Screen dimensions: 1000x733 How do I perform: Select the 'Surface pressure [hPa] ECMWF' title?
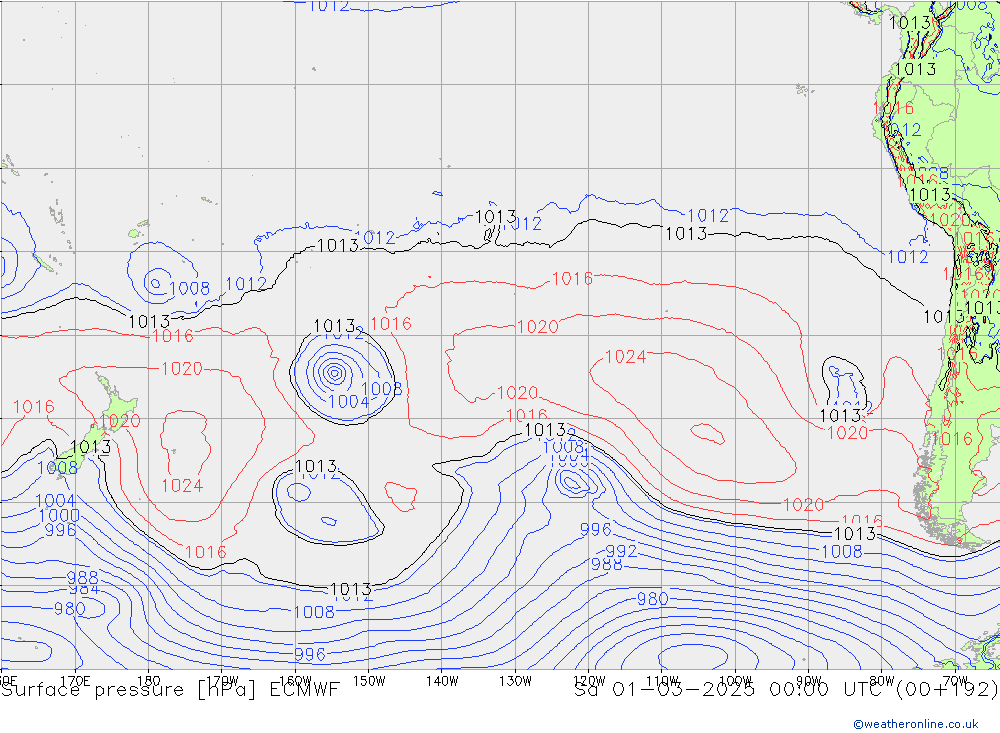[x=170, y=690]
